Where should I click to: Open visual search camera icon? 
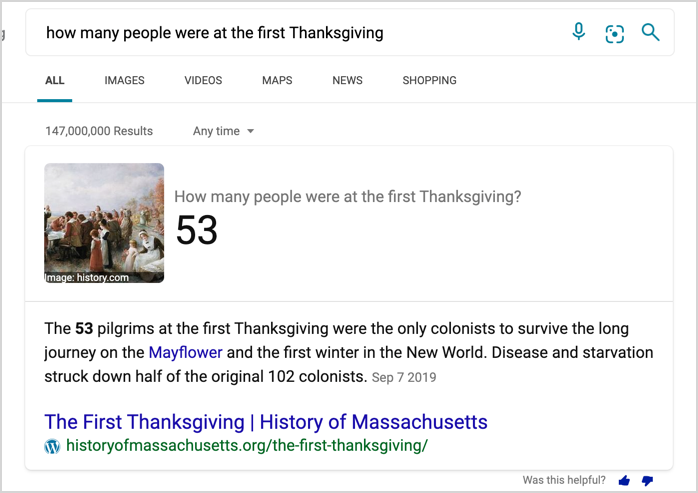click(x=614, y=34)
